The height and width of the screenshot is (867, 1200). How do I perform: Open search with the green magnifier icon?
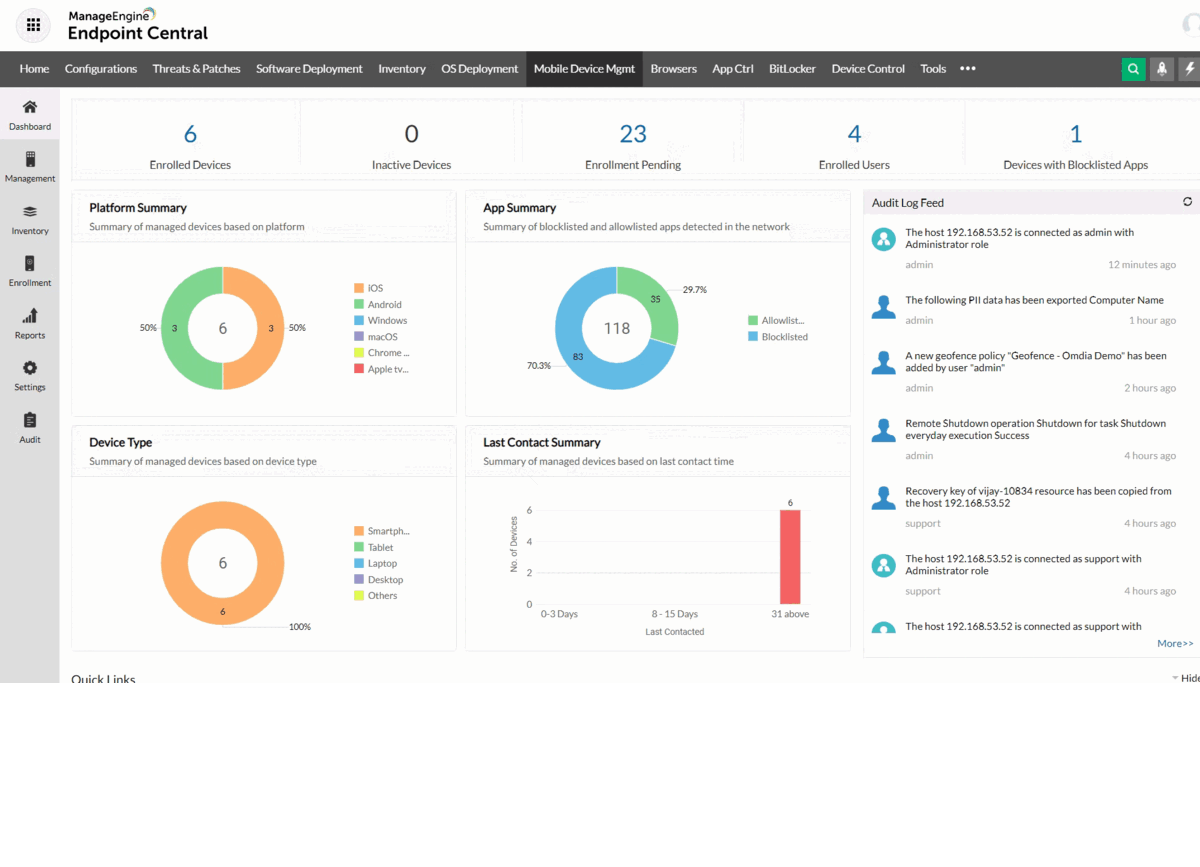point(1133,68)
